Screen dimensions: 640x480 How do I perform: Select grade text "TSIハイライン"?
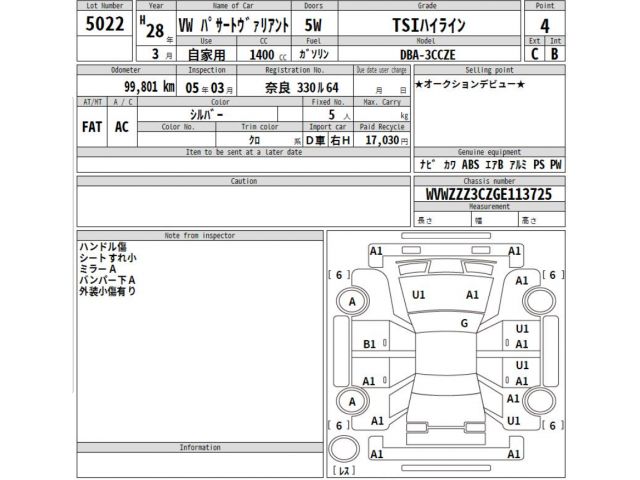pos(429,25)
